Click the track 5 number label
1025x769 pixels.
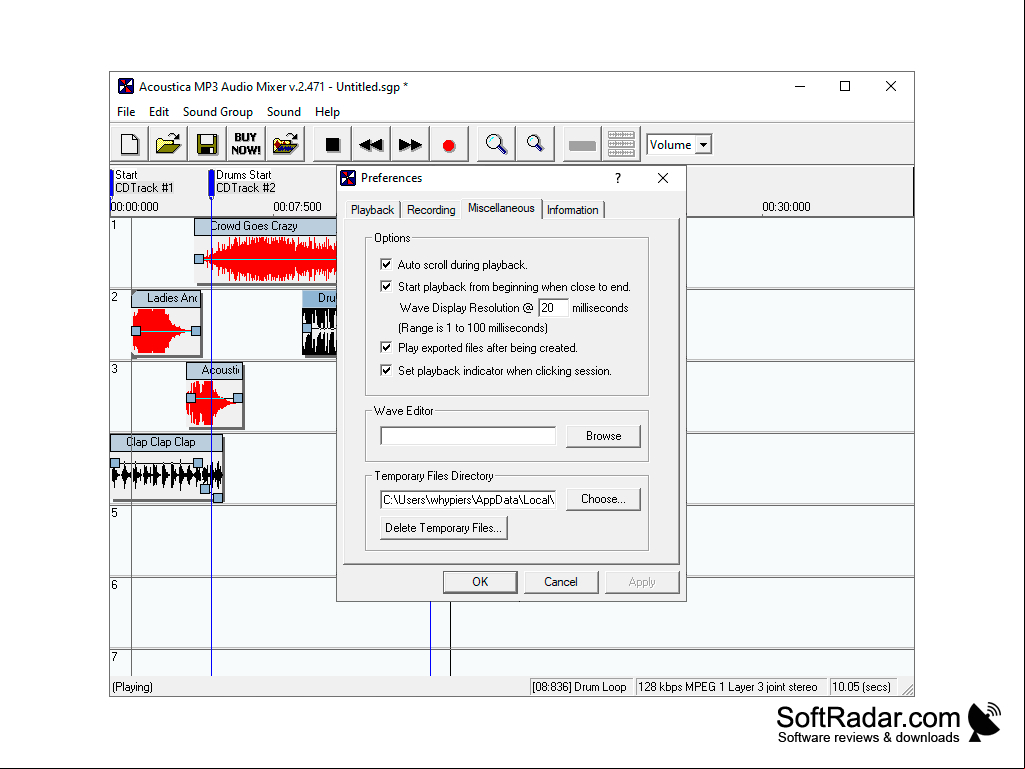click(x=114, y=513)
